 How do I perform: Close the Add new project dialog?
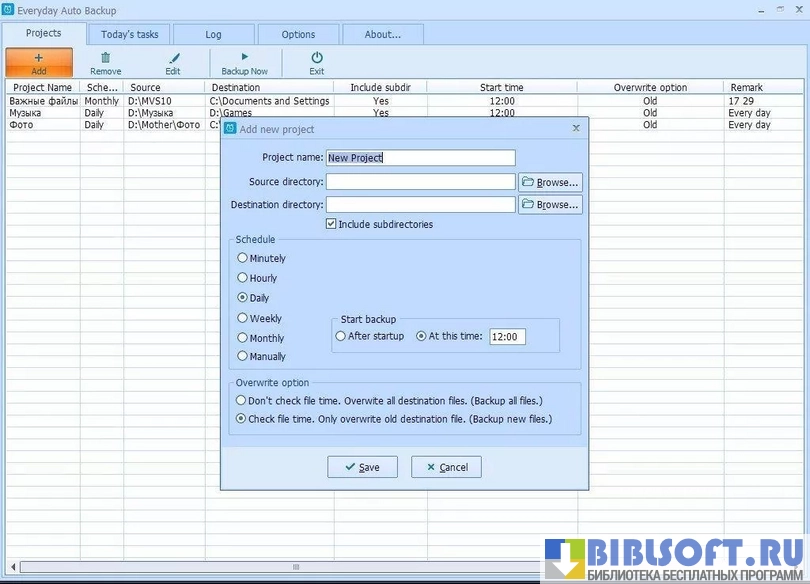point(575,129)
